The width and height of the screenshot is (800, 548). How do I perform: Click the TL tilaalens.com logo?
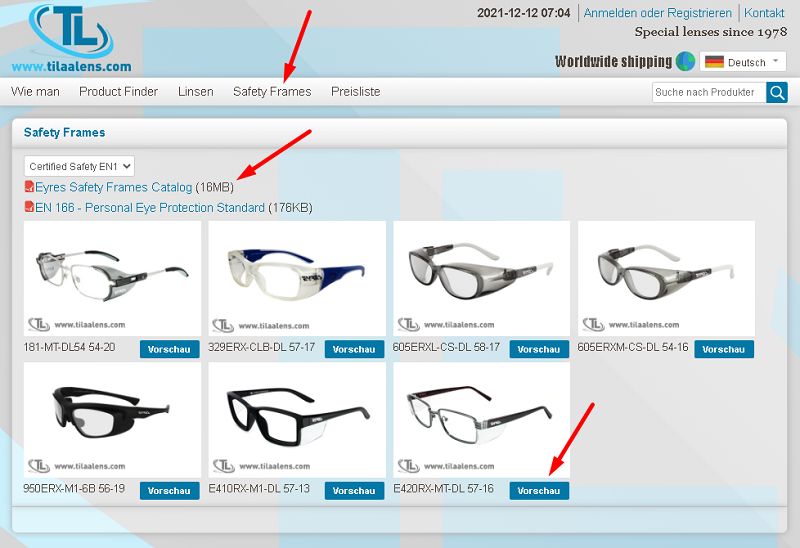[x=71, y=39]
